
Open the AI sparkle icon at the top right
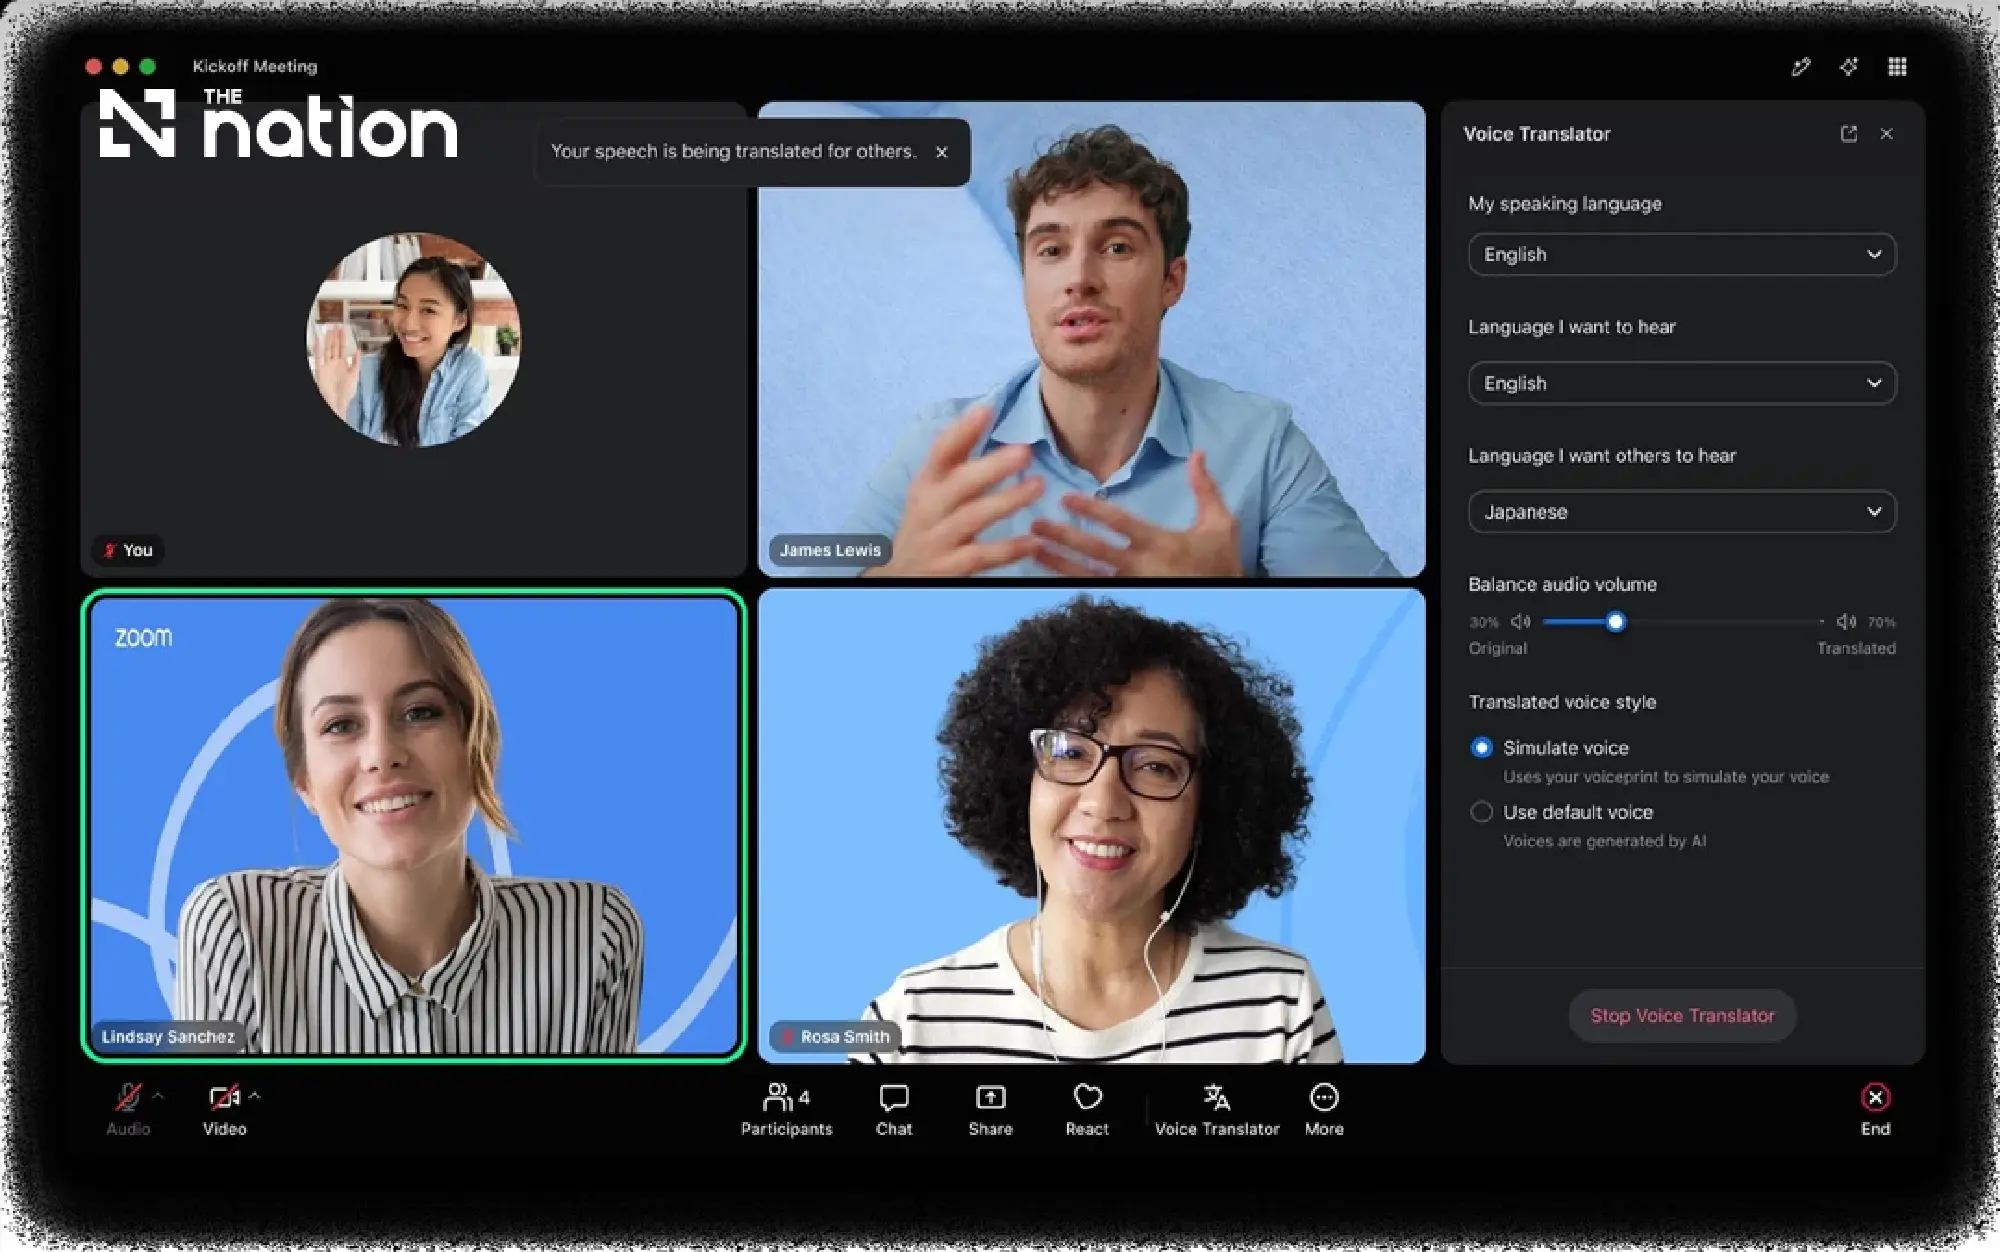coord(1849,67)
